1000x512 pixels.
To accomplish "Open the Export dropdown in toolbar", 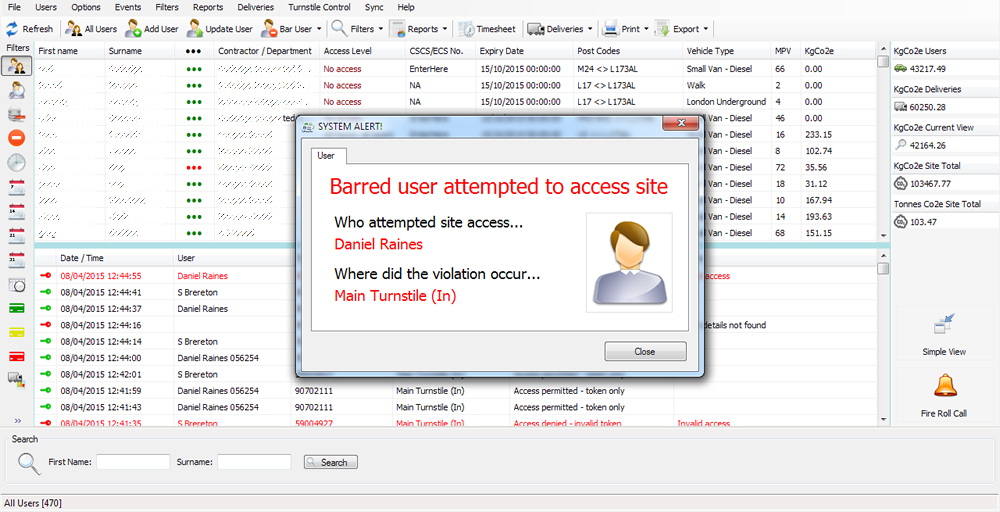I will click(x=705, y=29).
